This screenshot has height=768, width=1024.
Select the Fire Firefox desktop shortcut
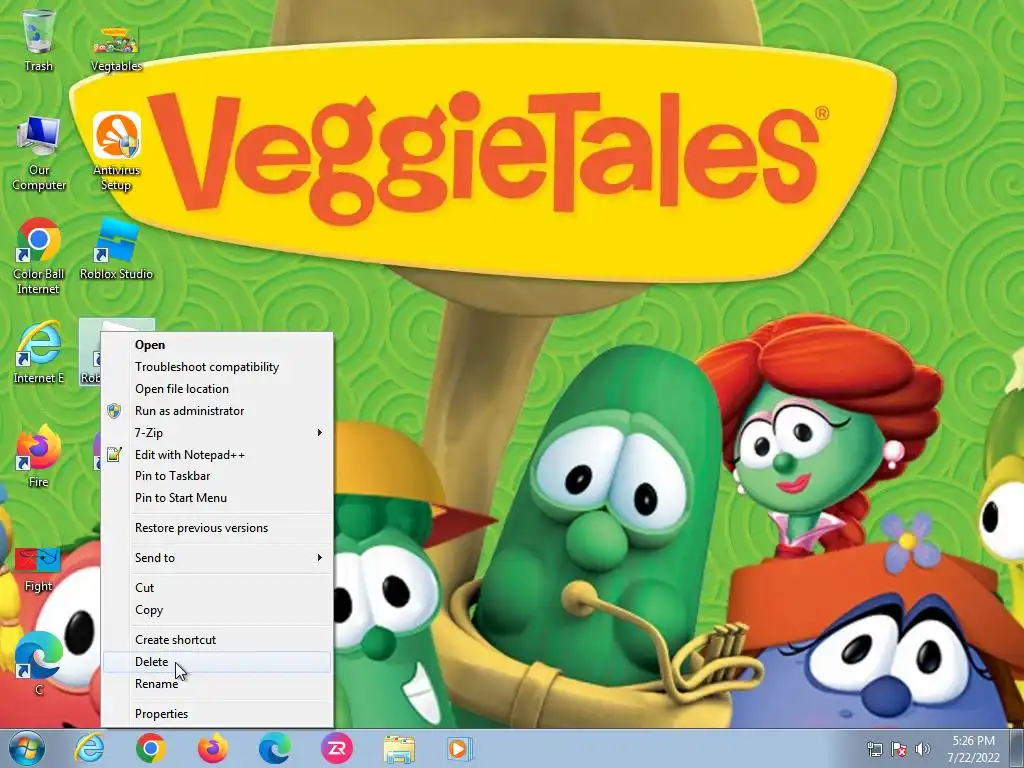39,456
